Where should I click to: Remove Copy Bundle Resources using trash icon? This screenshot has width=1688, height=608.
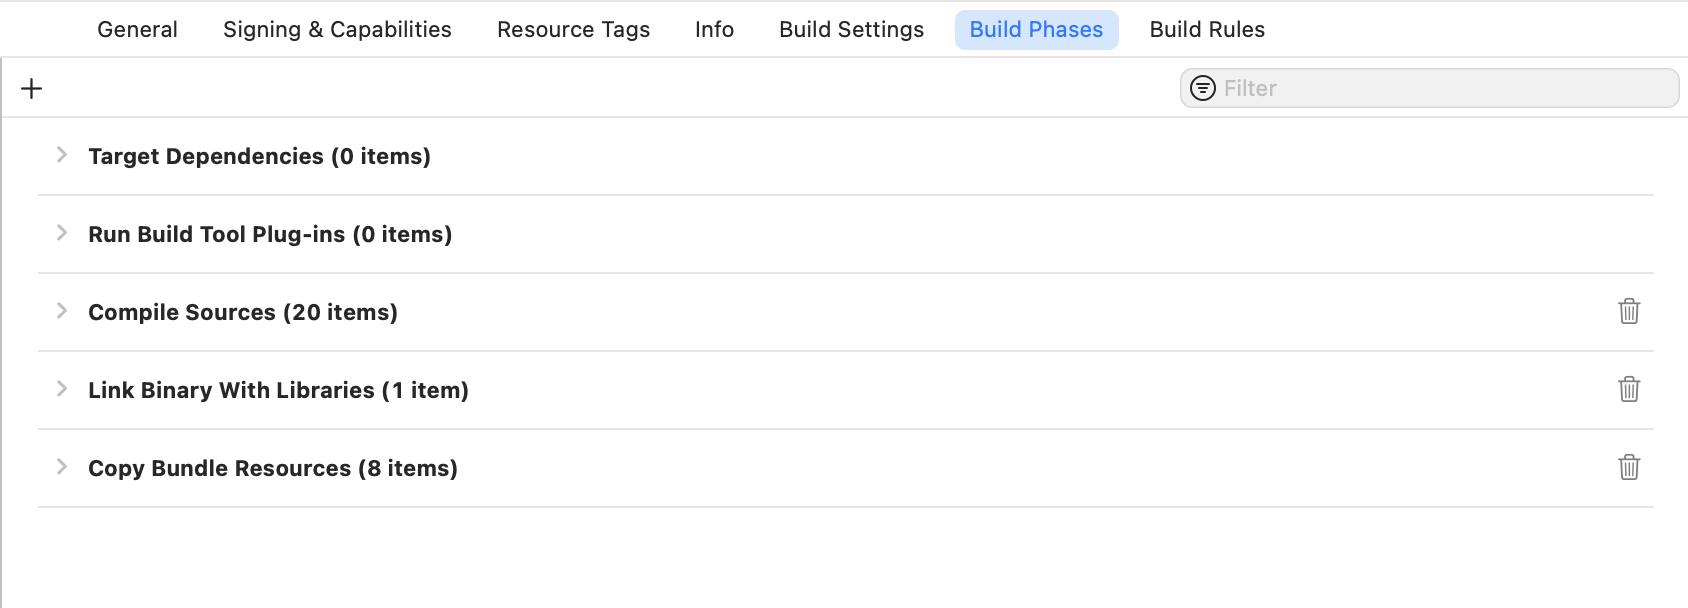pos(1629,467)
